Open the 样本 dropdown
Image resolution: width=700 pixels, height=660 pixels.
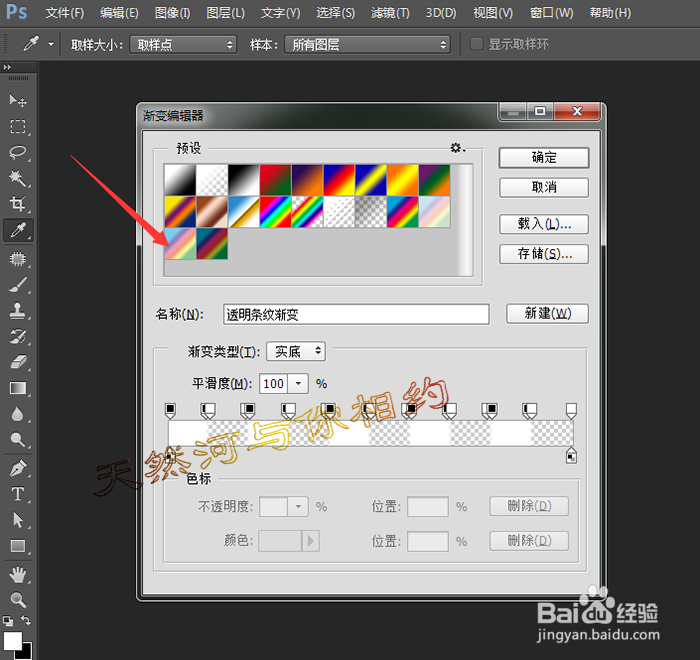pos(367,45)
